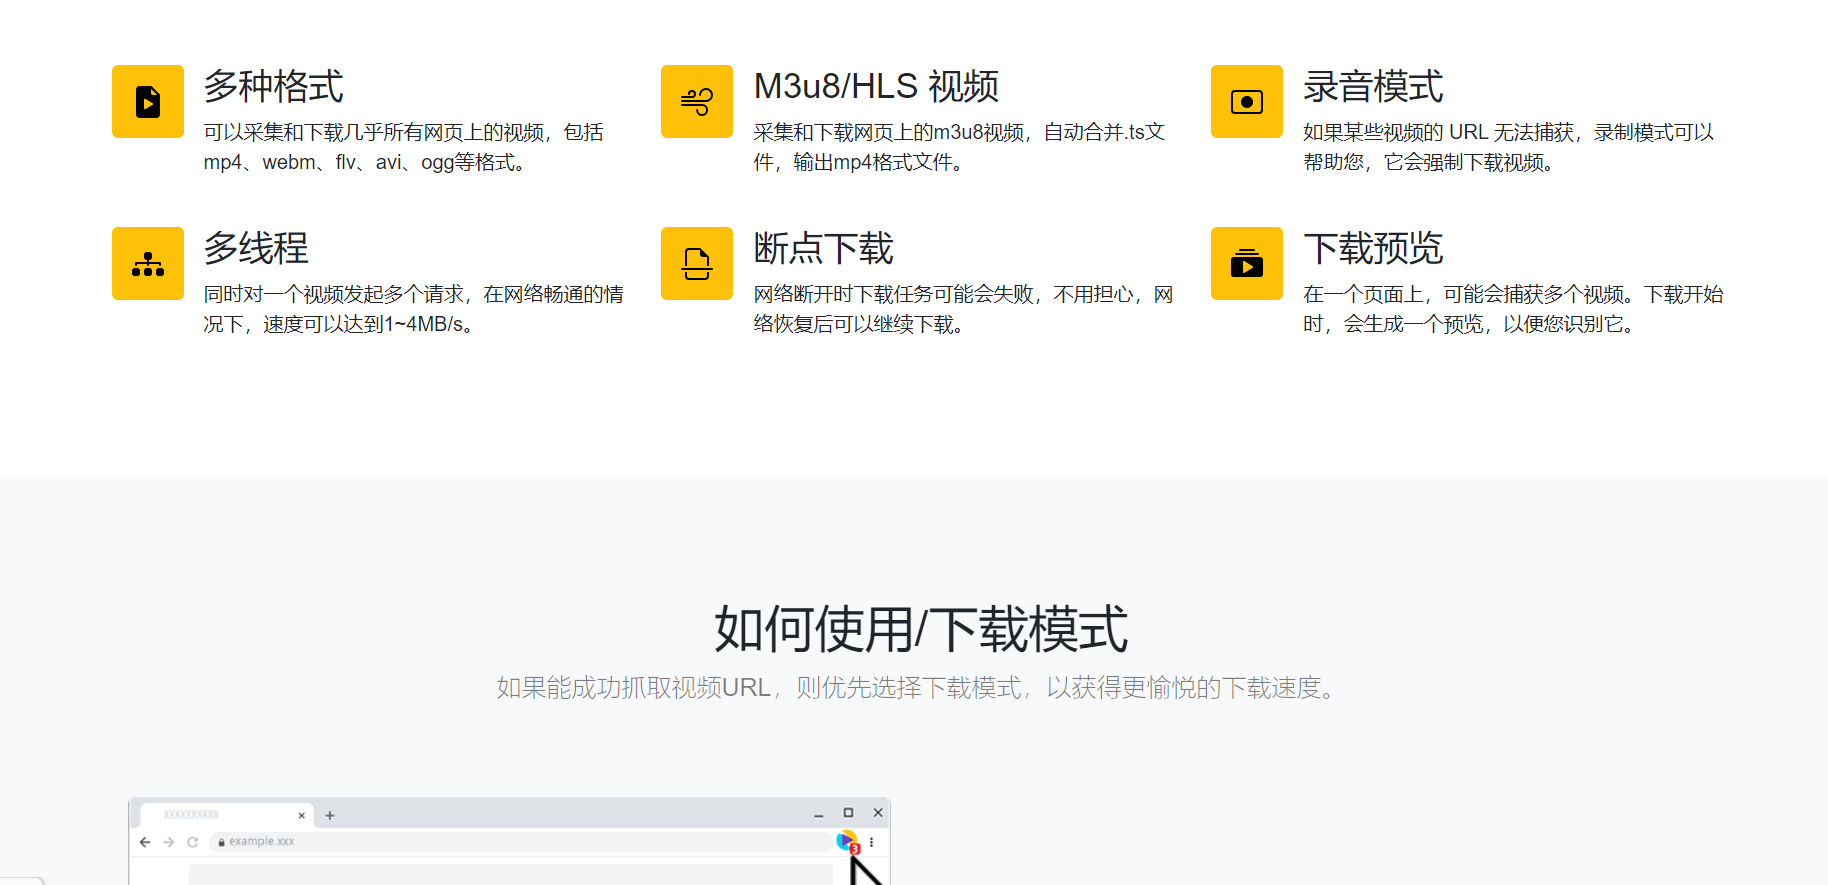
Task: Click the wind icon next to M3u8/HLS 视频
Action: tap(697, 102)
